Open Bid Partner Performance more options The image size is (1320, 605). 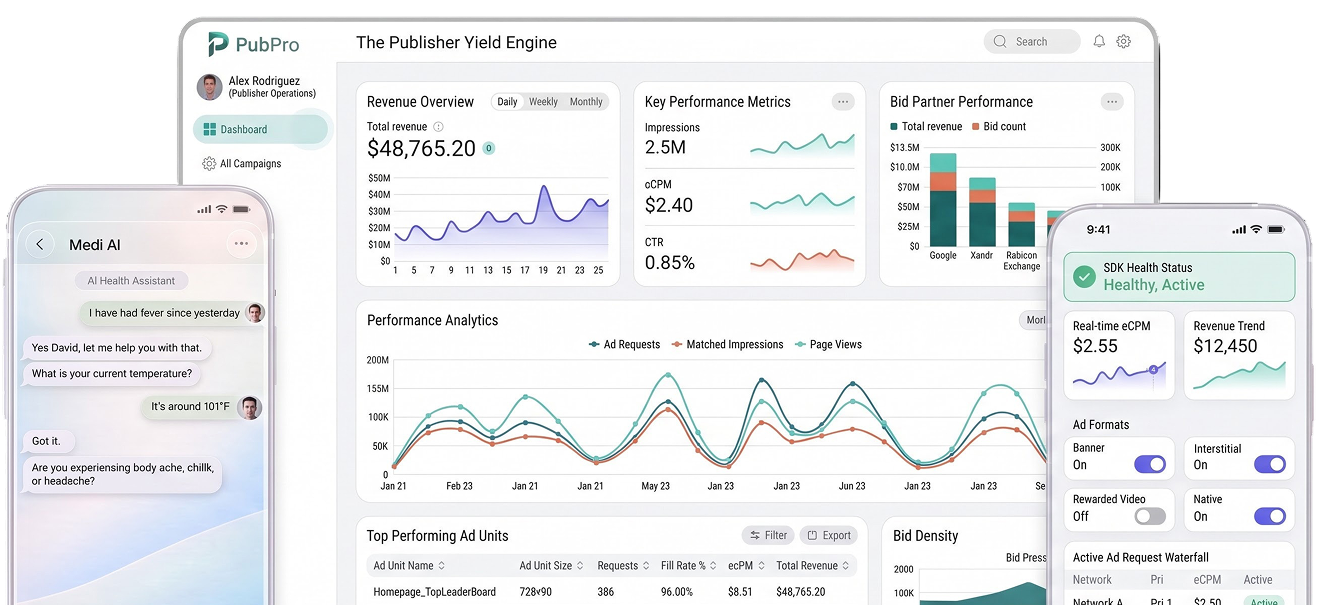[x=1112, y=101]
